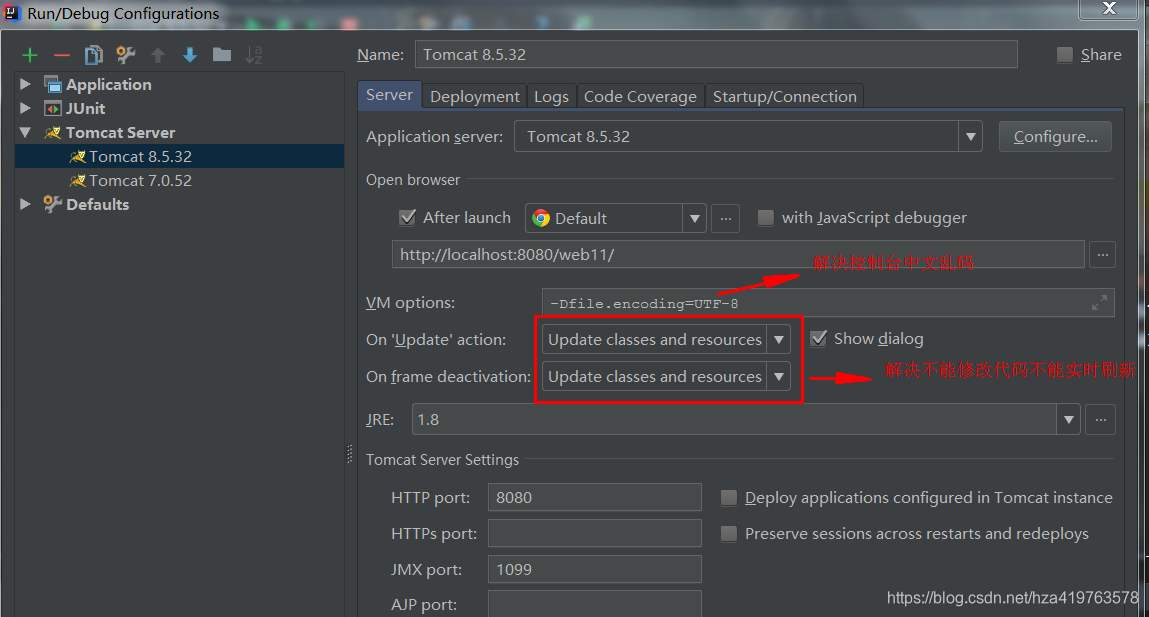Viewport: 1149px width, 617px height.
Task: Sort configurations alphabetically
Action: [254, 55]
